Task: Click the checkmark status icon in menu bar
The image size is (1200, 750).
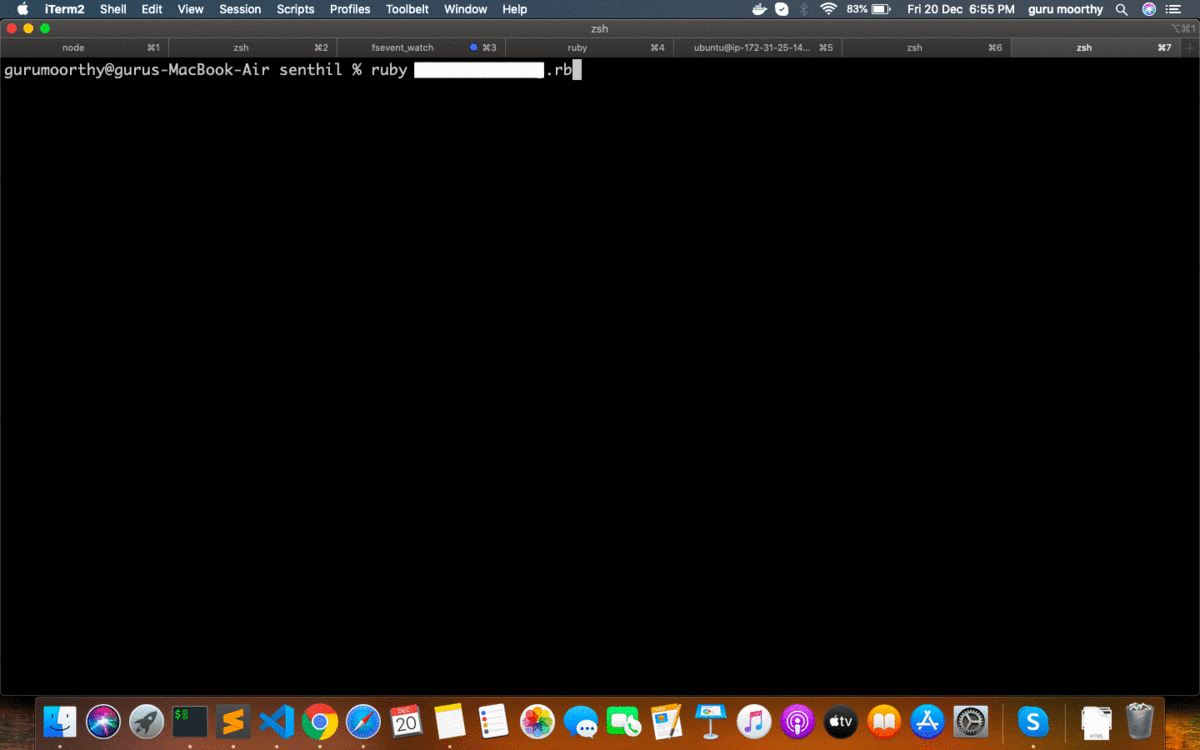Action: tap(782, 9)
